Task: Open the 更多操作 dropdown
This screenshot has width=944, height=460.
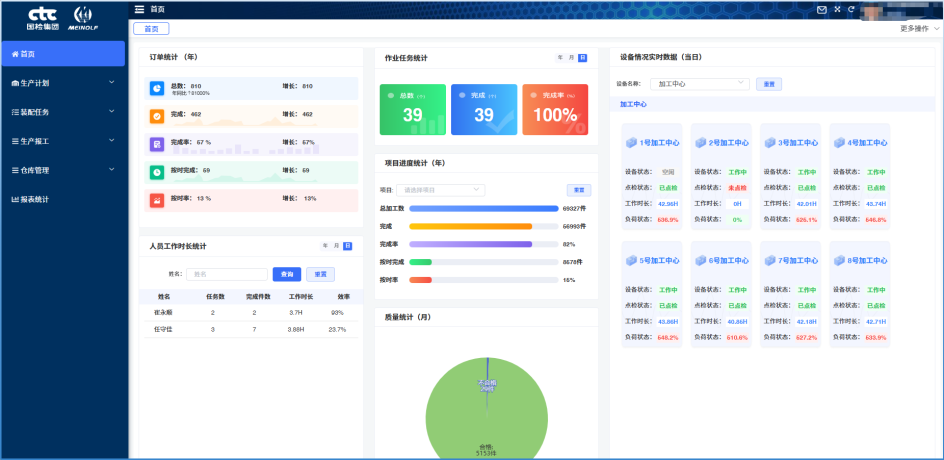Action: click(x=919, y=28)
